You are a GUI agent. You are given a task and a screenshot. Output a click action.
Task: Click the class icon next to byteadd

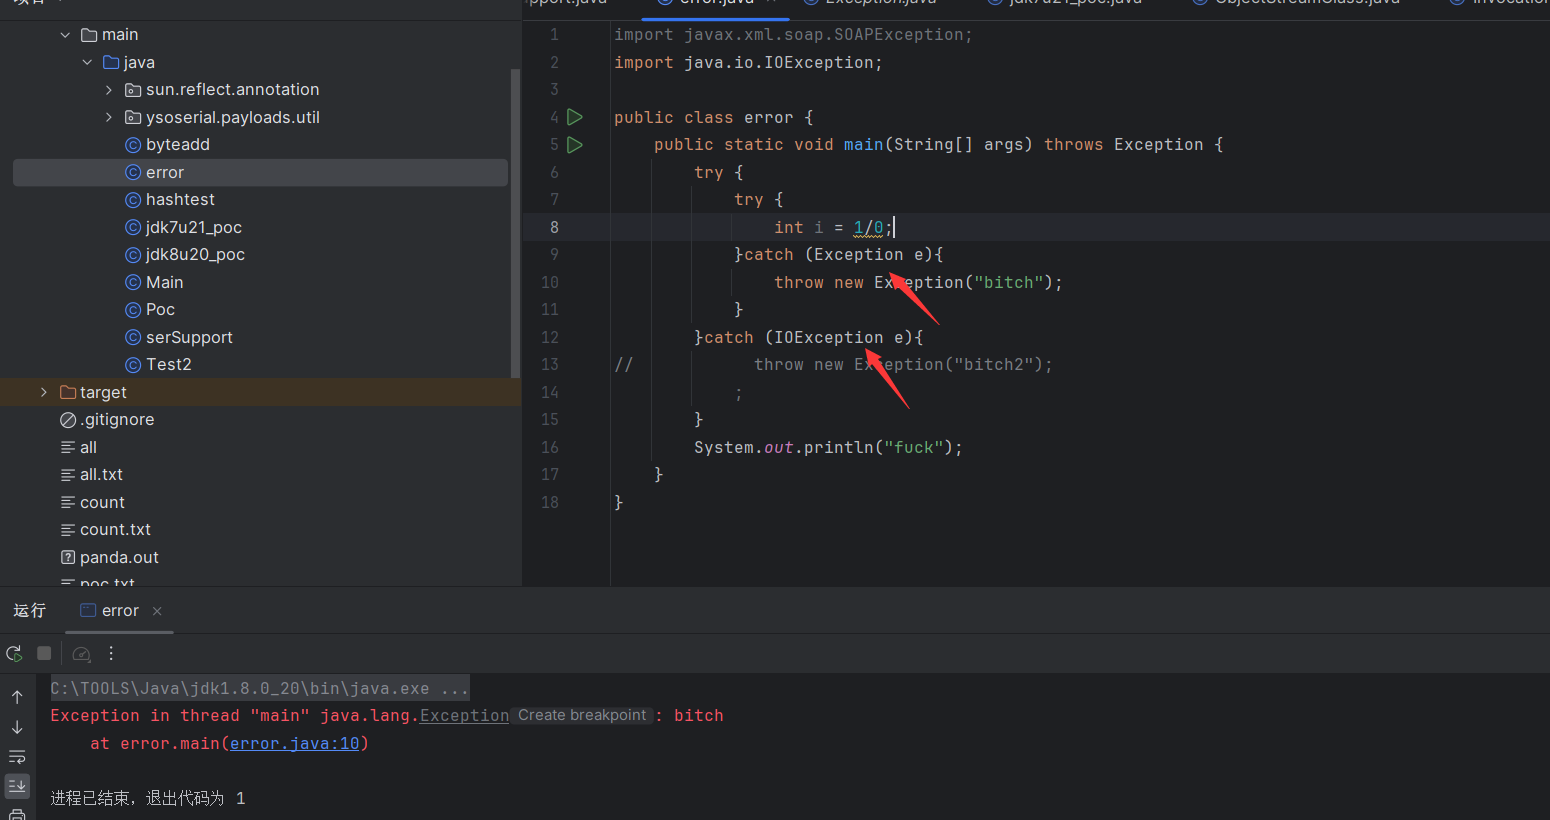(133, 145)
